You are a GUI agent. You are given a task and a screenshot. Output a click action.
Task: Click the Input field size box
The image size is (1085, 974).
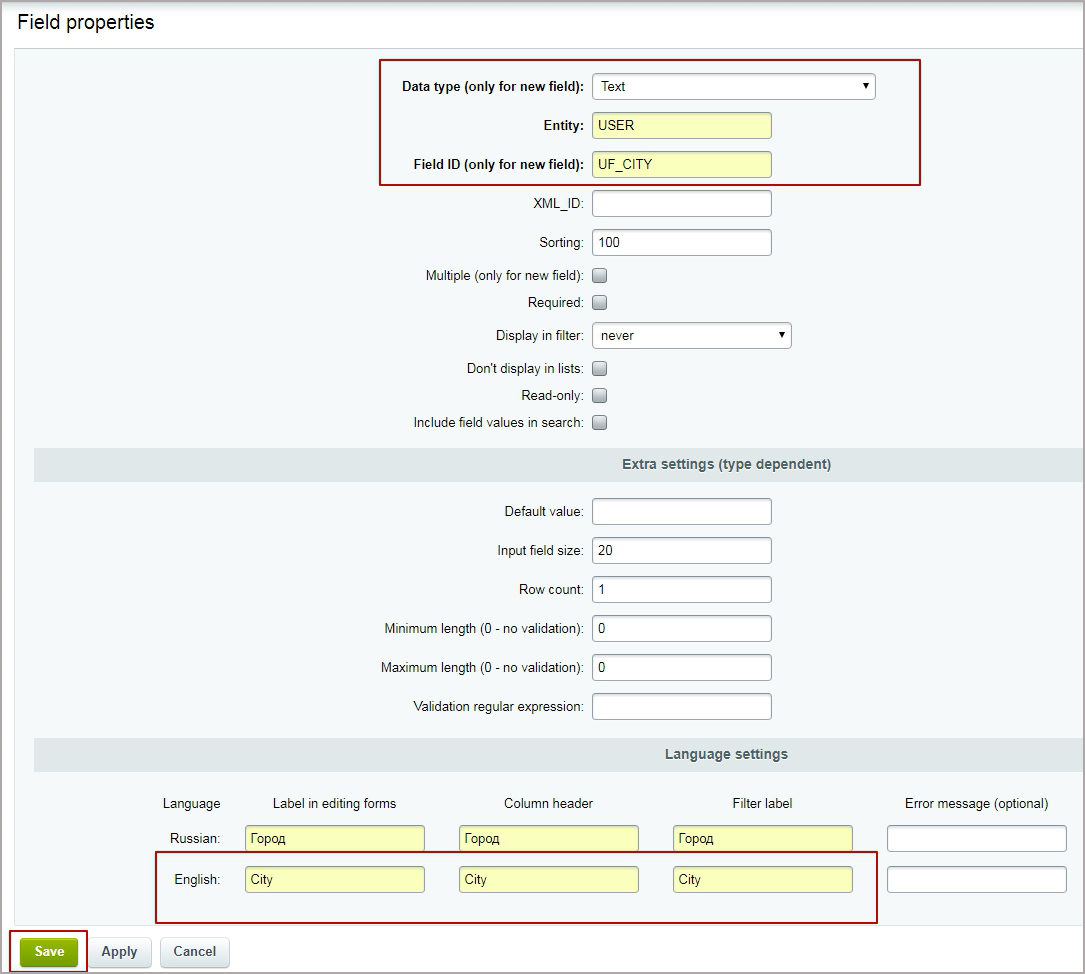click(x=682, y=551)
